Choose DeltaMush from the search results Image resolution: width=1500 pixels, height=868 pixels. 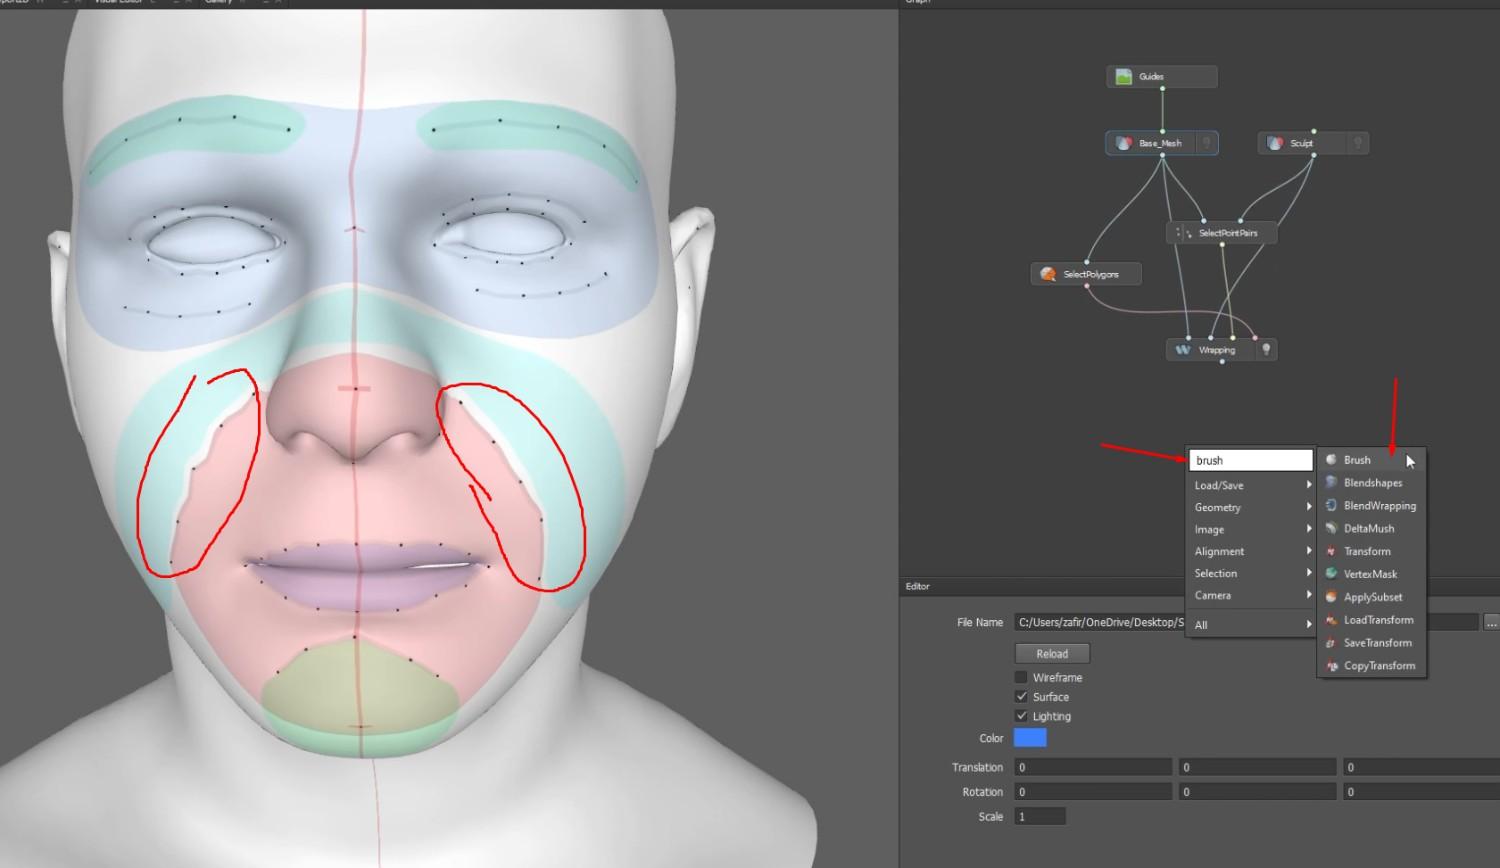coord(1372,529)
